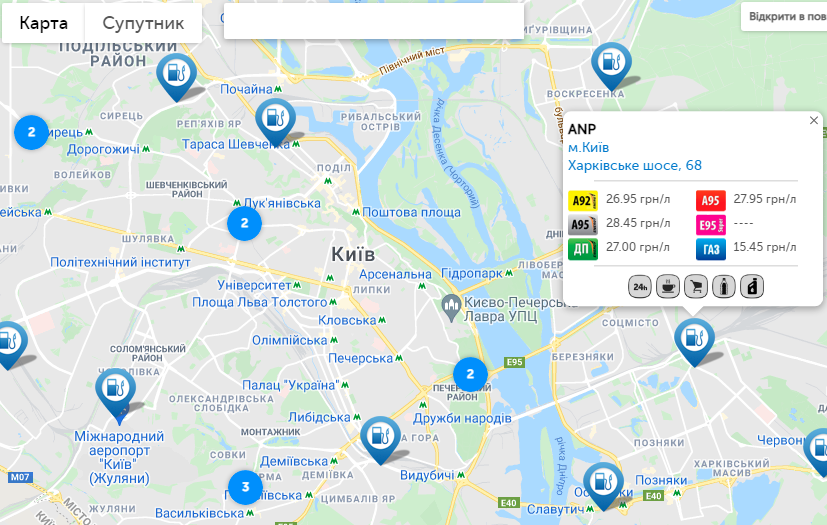The height and width of the screenshot is (525, 827).
Task: Switch to Супутник map view
Action: coord(143,23)
